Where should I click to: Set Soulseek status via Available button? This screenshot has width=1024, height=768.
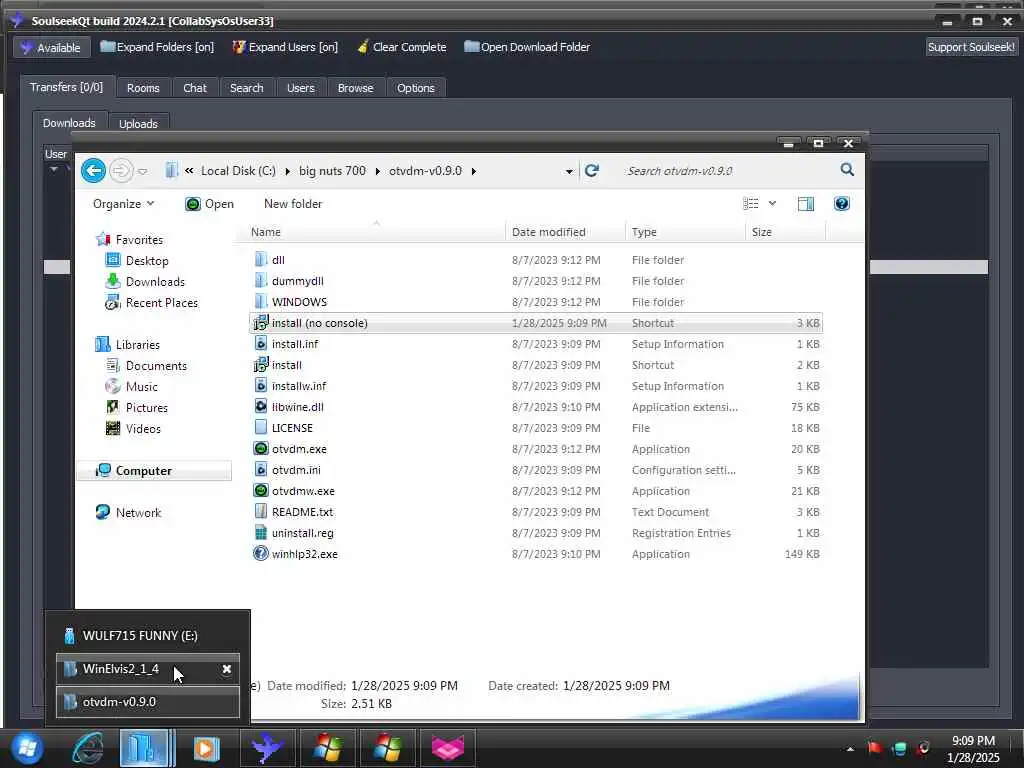[x=50, y=47]
